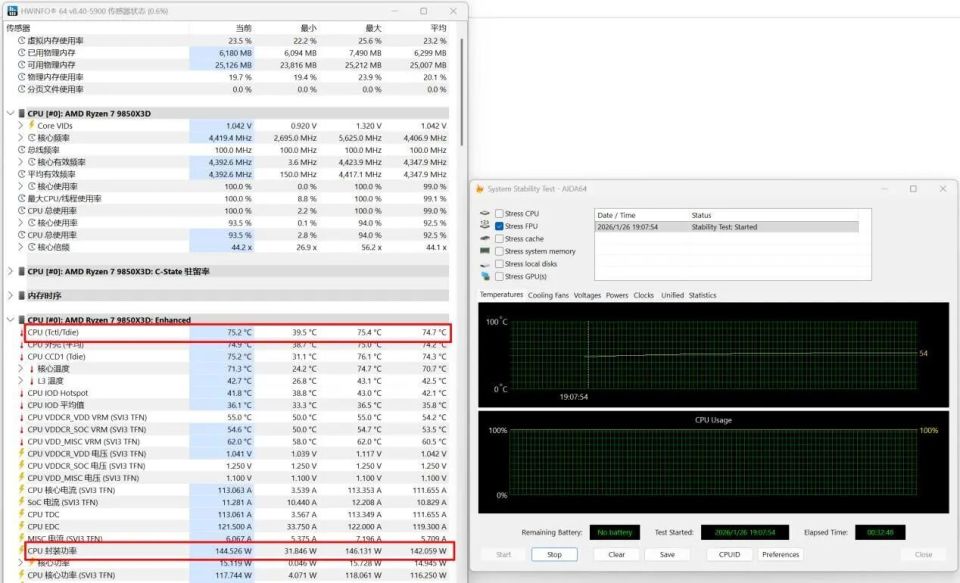Click the thermometer icon of CPU IOD Hotspot row
Viewport: 960px width, 583px height.
pyautogui.click(x=21, y=393)
